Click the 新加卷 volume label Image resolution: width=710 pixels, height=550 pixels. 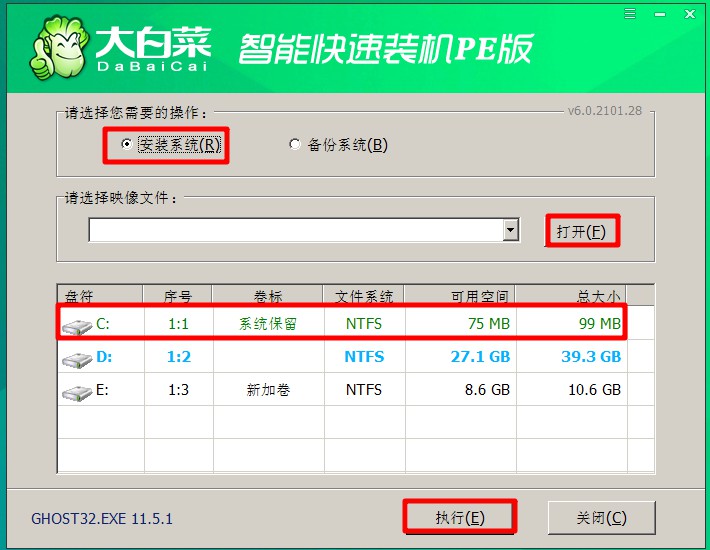[x=268, y=390]
